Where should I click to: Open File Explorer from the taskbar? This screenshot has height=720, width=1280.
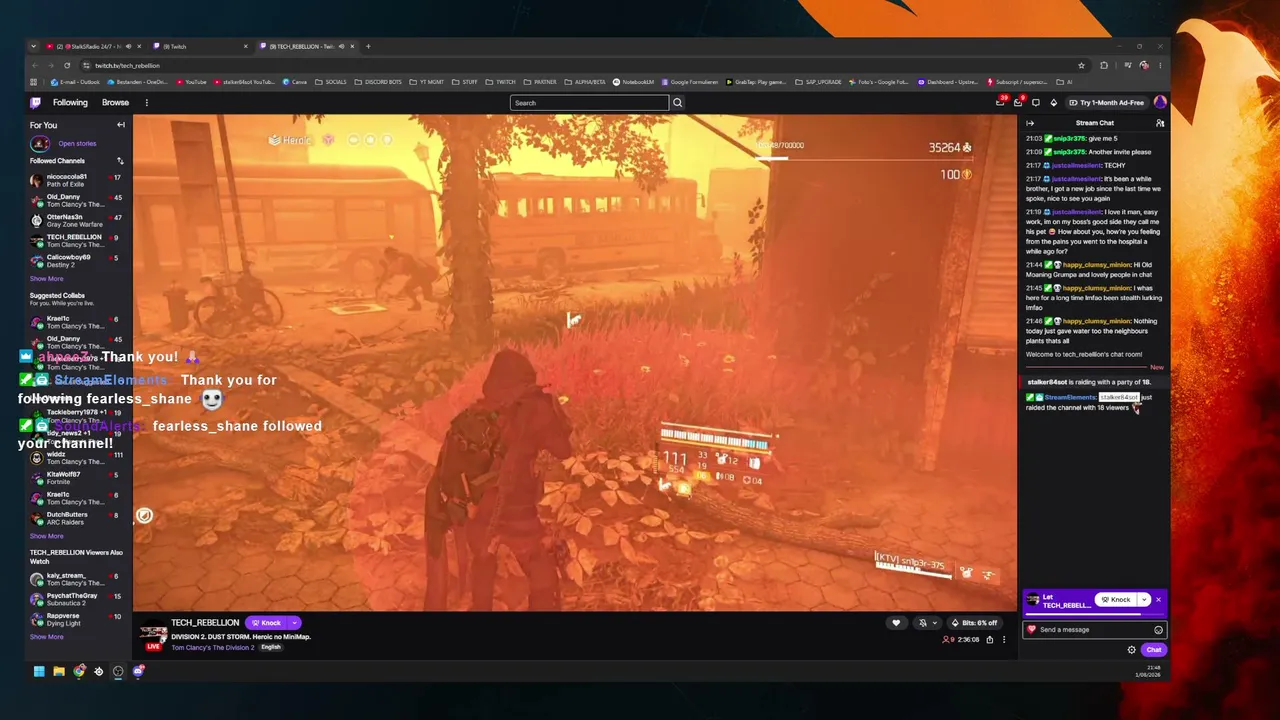[59, 671]
